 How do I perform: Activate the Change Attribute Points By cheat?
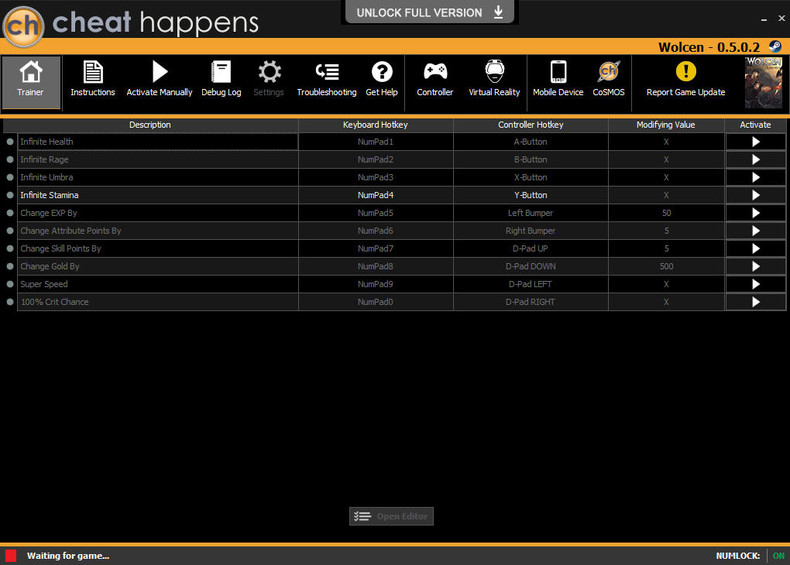pyautogui.click(x=755, y=231)
